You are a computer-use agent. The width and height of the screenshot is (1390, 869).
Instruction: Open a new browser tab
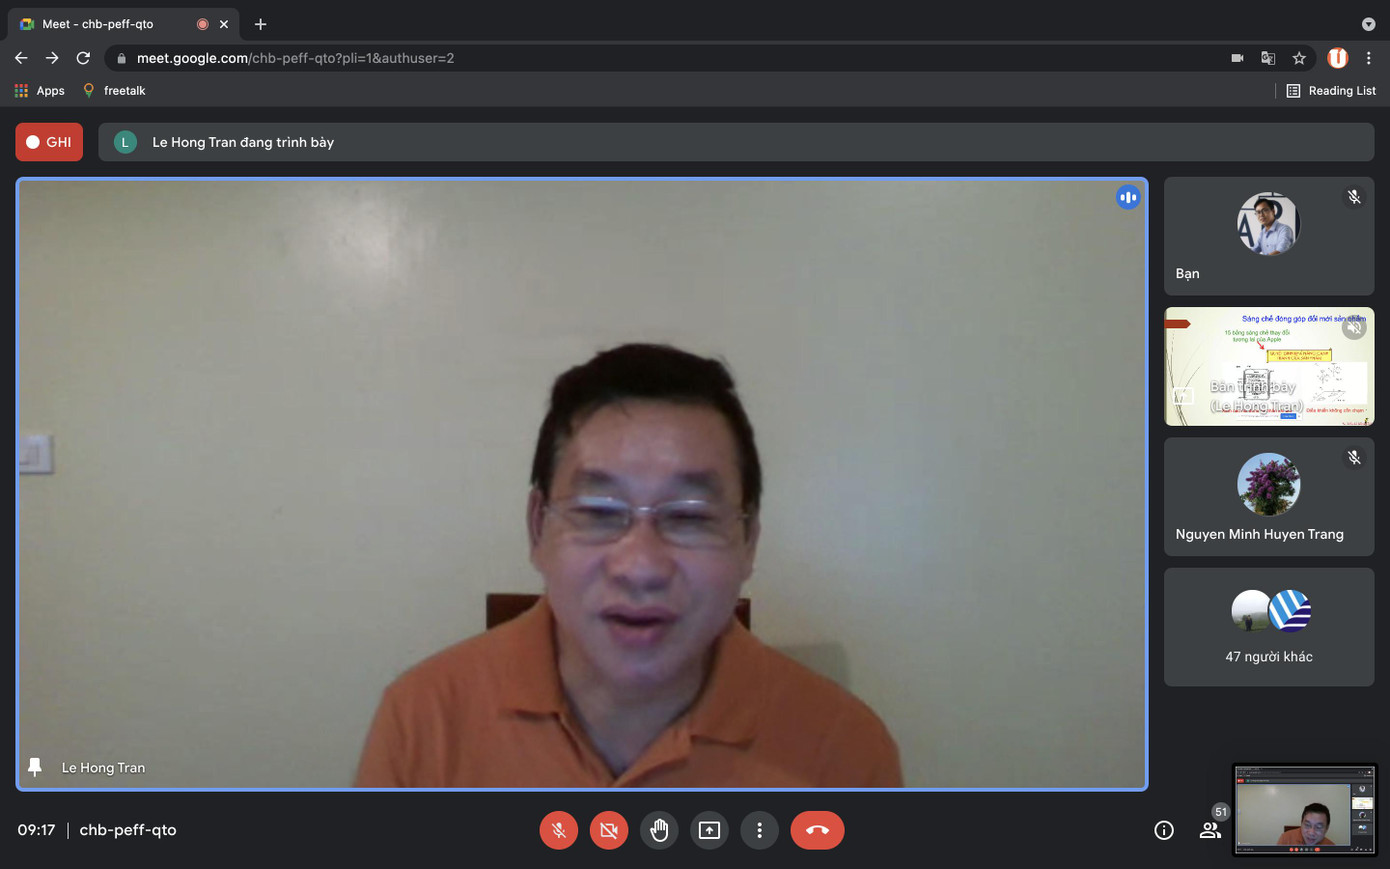(x=260, y=24)
